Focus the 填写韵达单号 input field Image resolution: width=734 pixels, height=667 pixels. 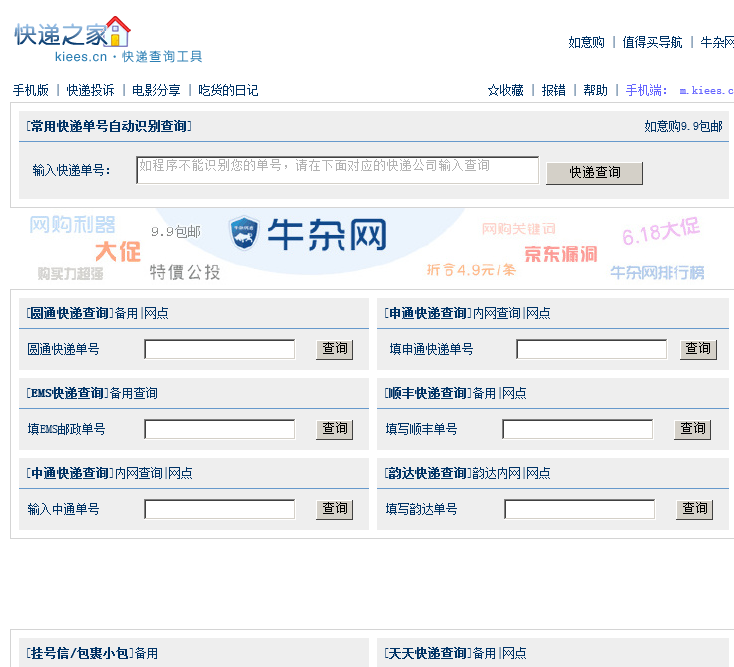pos(580,509)
